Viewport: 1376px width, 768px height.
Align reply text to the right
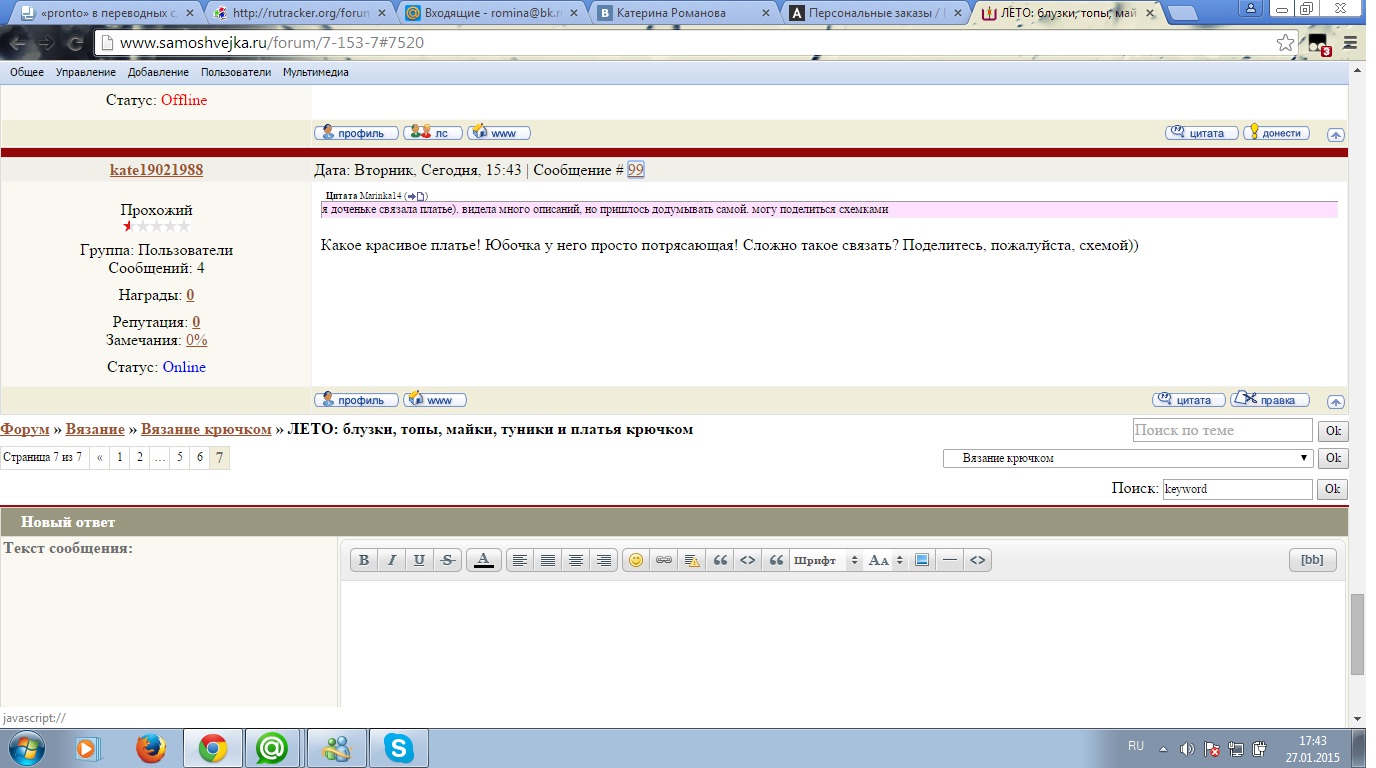click(x=604, y=560)
